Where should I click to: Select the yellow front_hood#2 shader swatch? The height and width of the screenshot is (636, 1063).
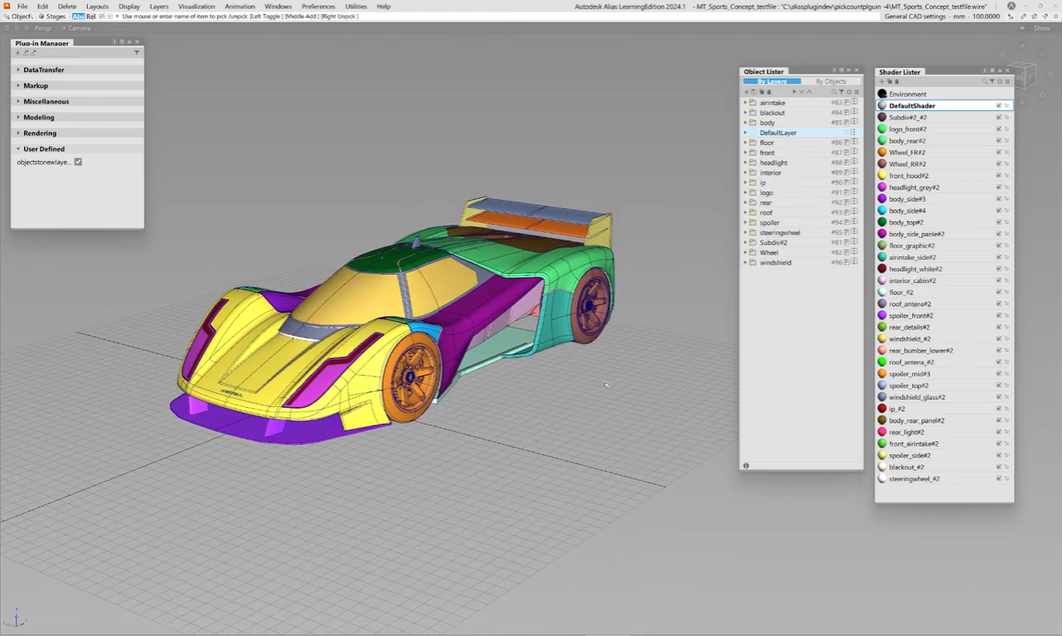click(x=882, y=176)
